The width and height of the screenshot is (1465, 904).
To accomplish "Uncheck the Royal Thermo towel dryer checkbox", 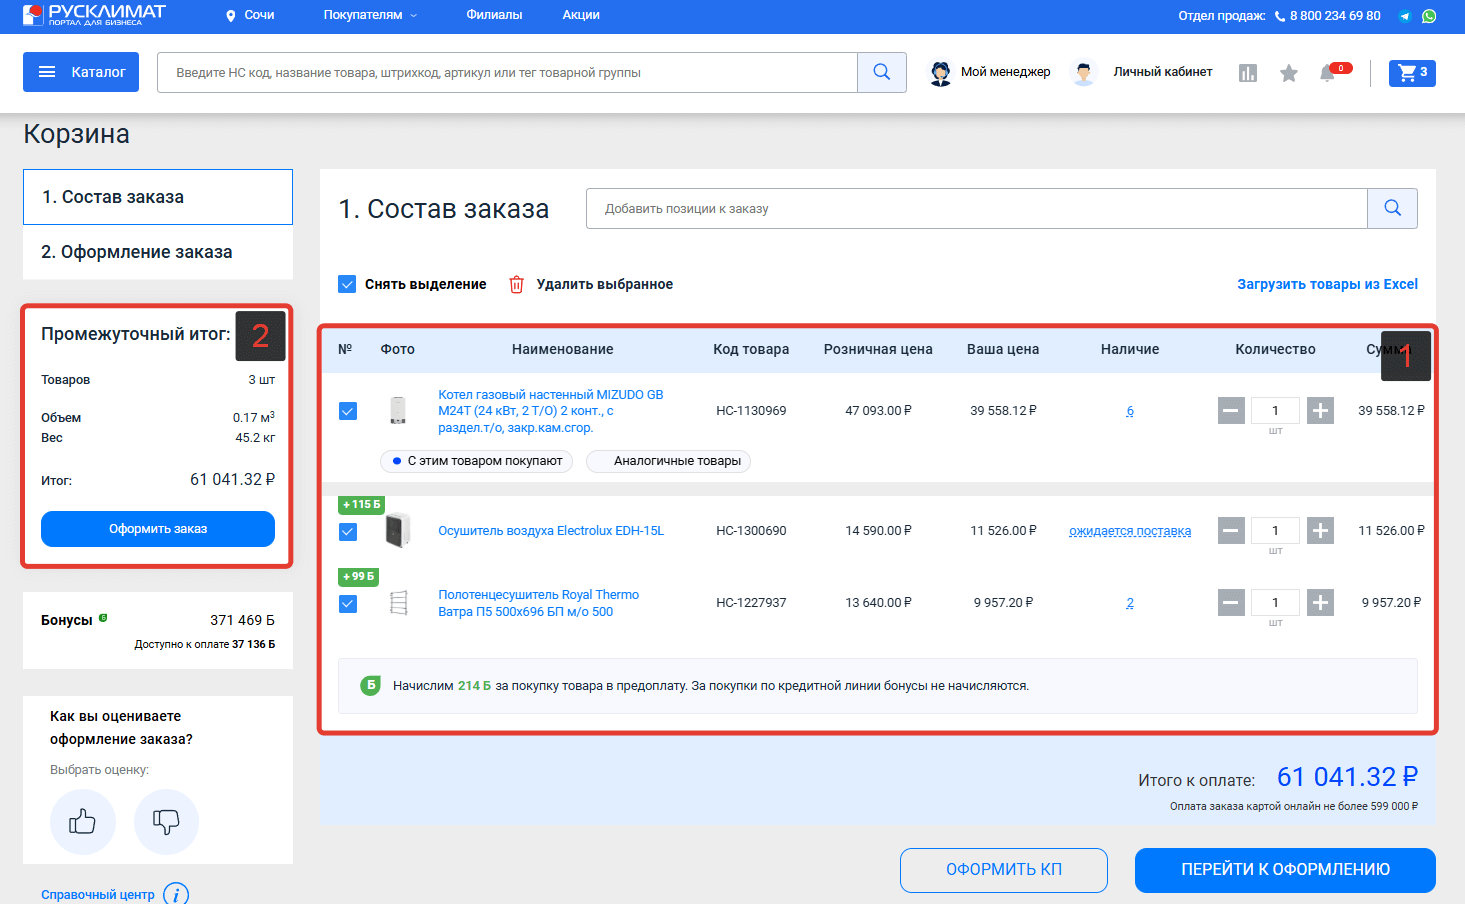I will [348, 603].
